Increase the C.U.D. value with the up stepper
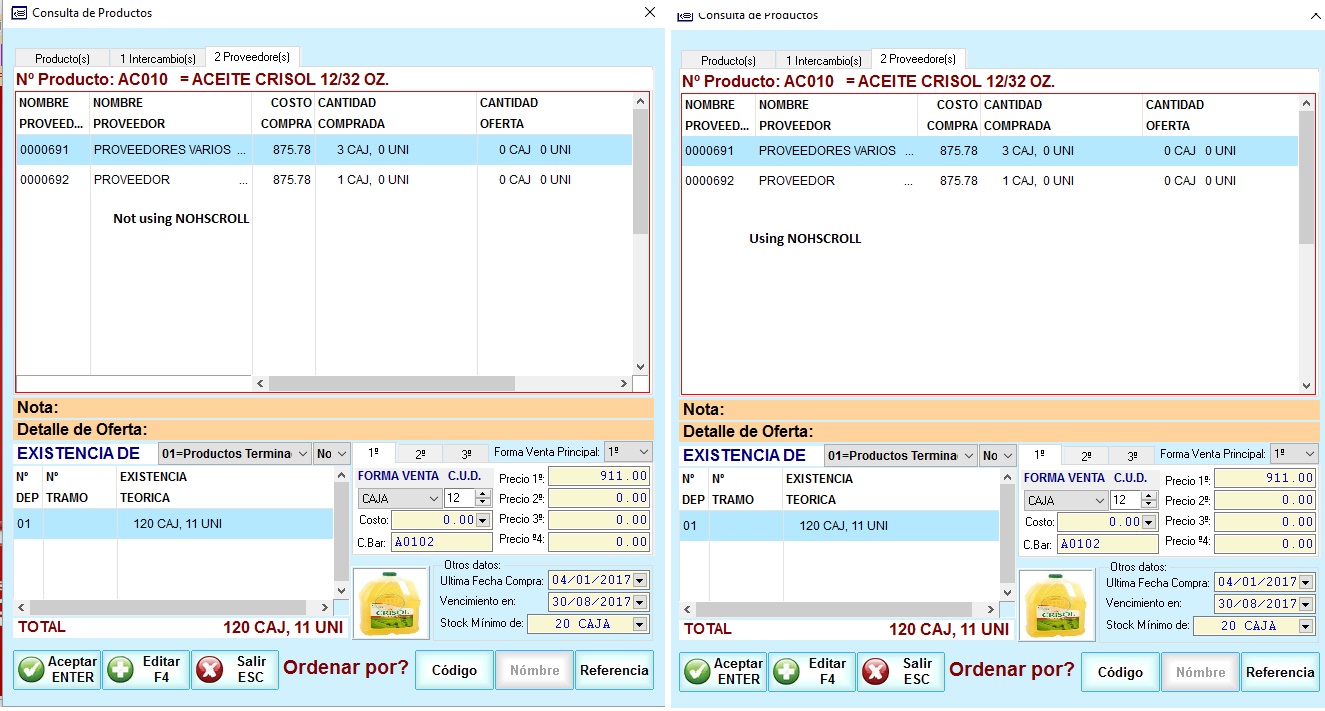The image size is (1325, 711). [481, 492]
